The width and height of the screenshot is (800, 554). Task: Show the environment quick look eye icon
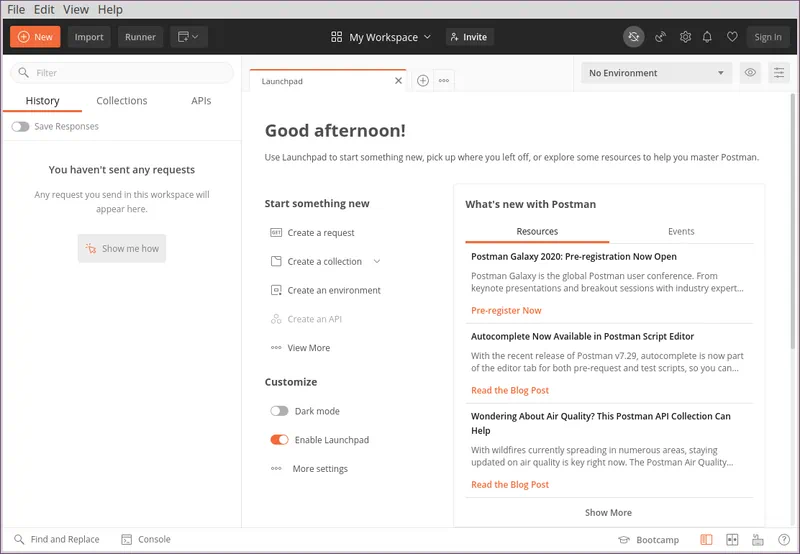click(x=750, y=73)
